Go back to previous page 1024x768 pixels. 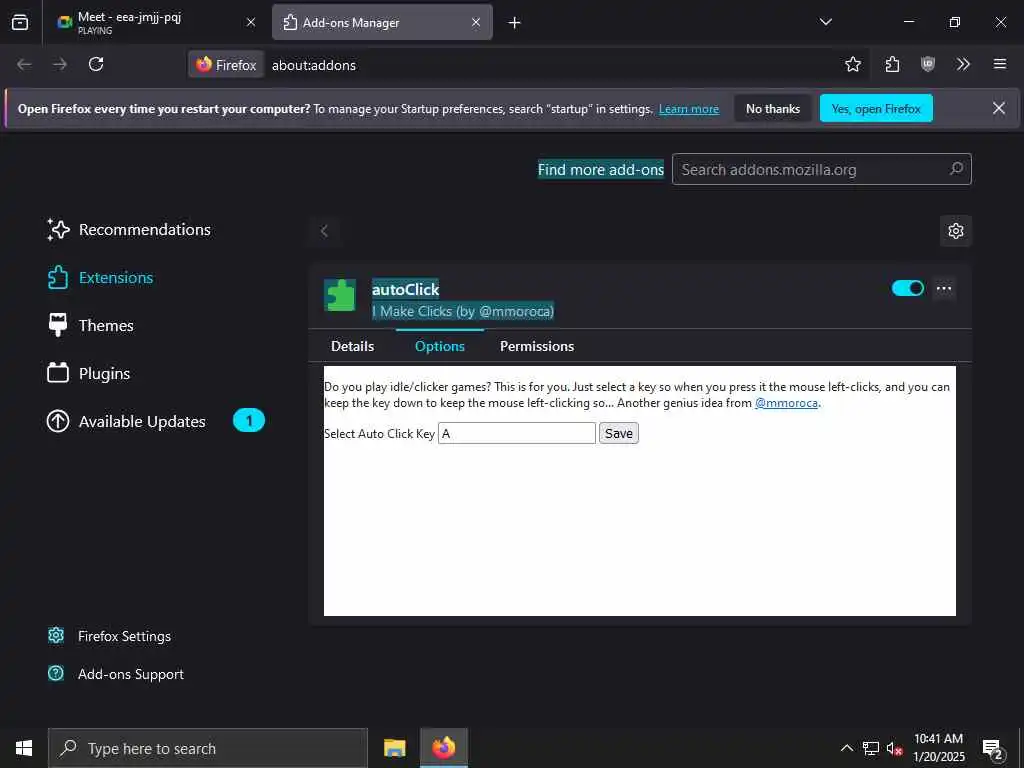tap(24, 64)
